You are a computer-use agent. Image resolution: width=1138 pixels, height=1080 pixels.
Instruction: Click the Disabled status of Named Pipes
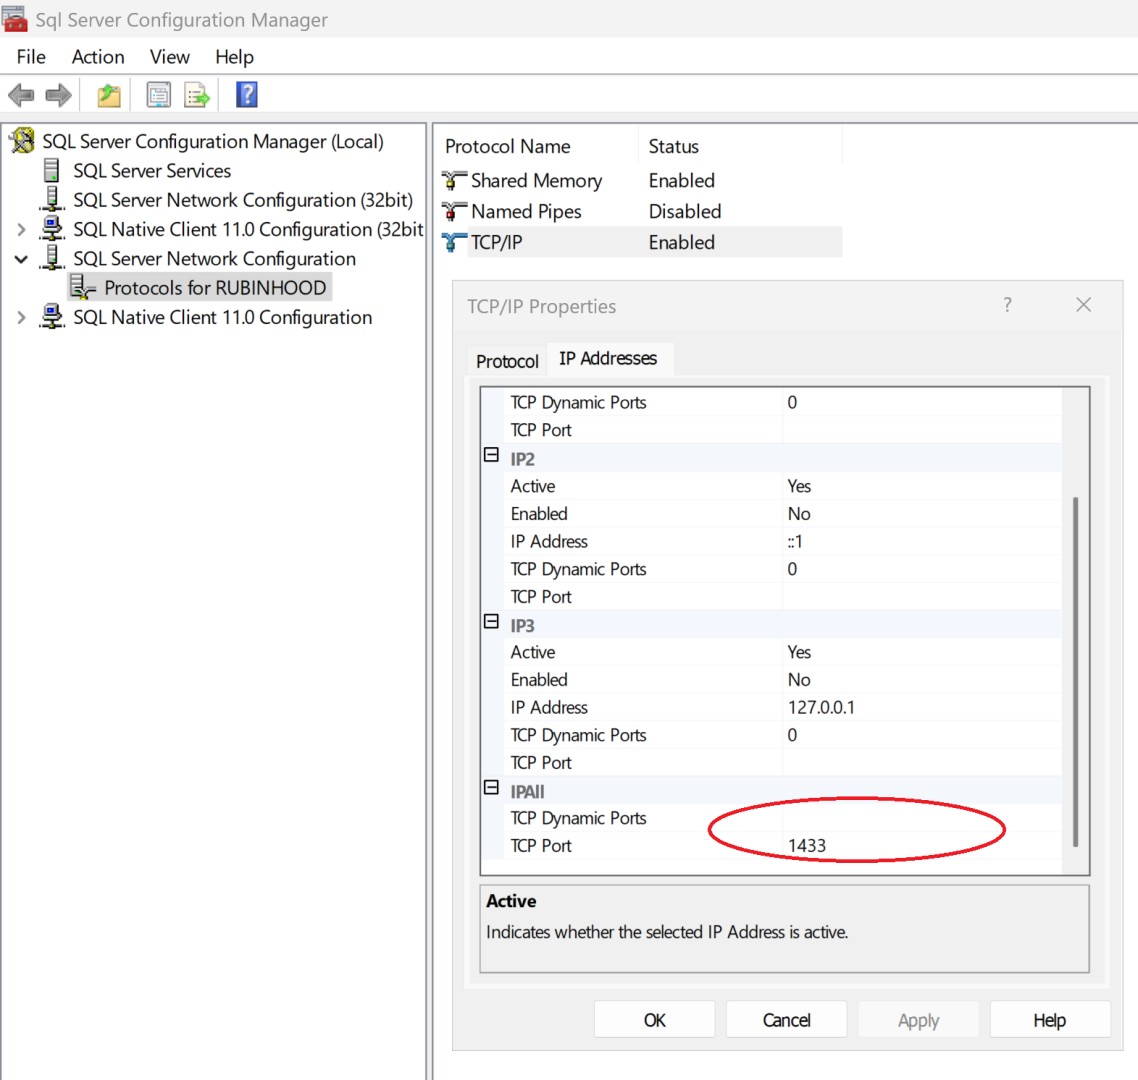click(684, 211)
